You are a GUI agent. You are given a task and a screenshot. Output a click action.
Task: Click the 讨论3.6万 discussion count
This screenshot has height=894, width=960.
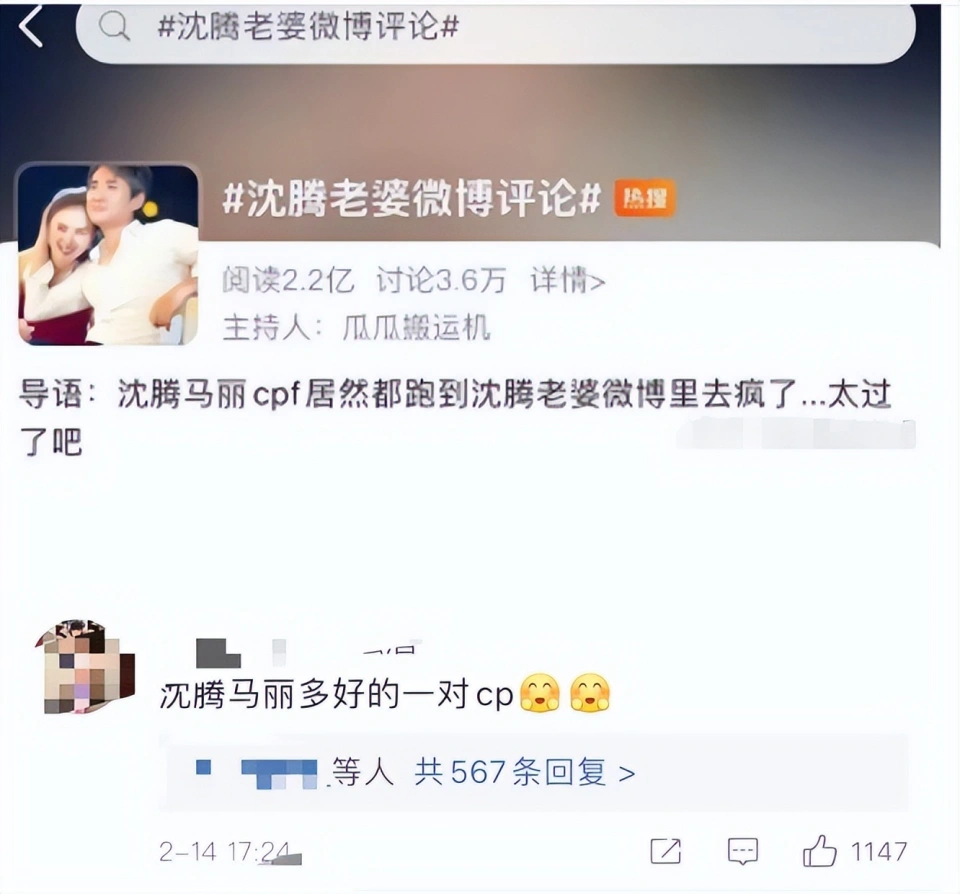[441, 280]
